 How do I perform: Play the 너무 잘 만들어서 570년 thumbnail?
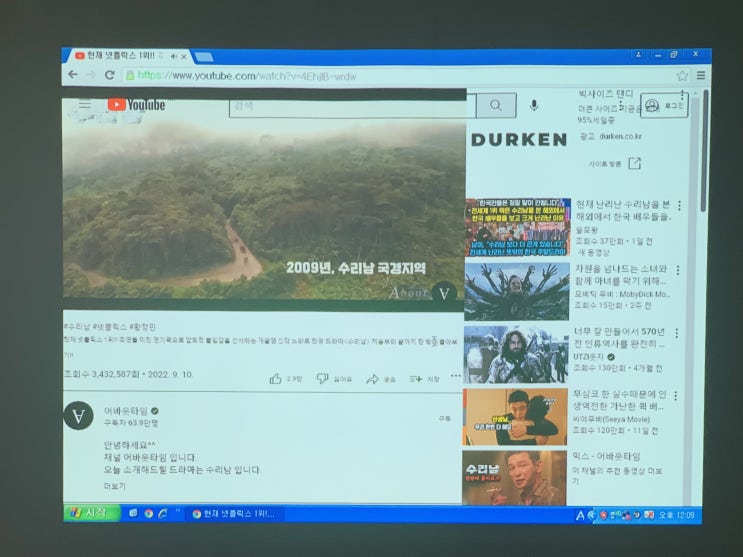[516, 354]
